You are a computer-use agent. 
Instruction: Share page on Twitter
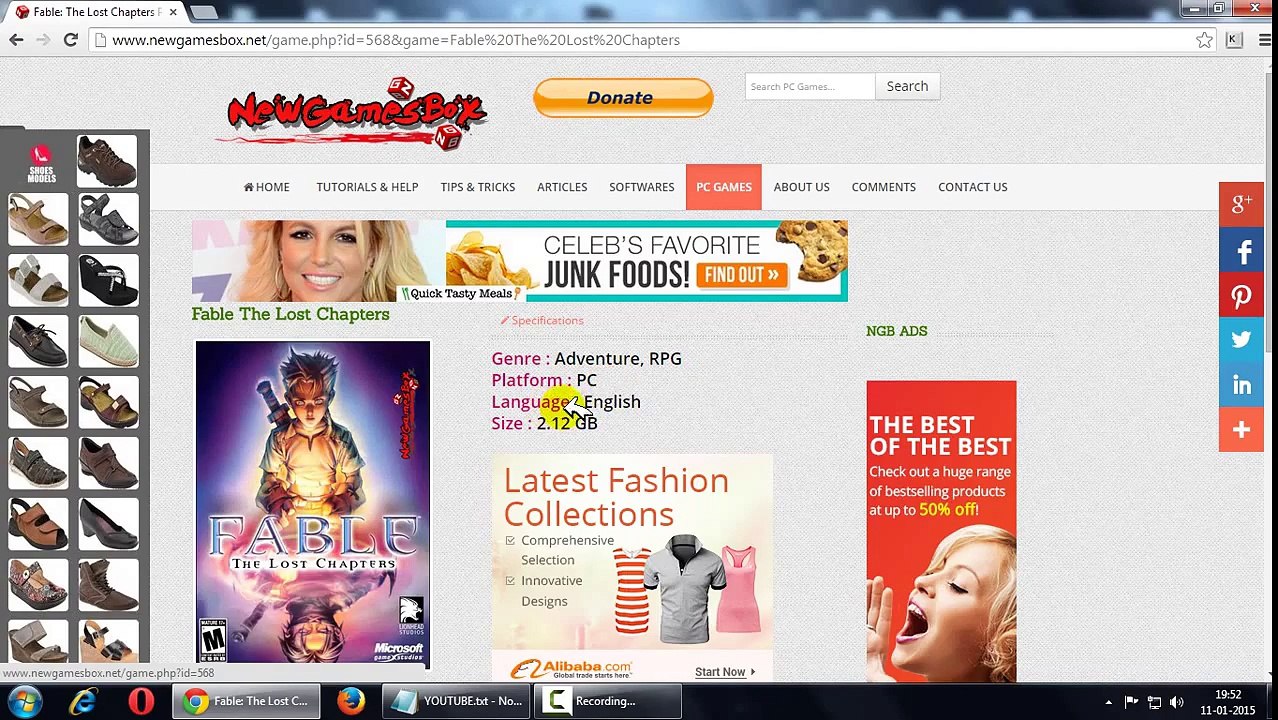click(1241, 340)
